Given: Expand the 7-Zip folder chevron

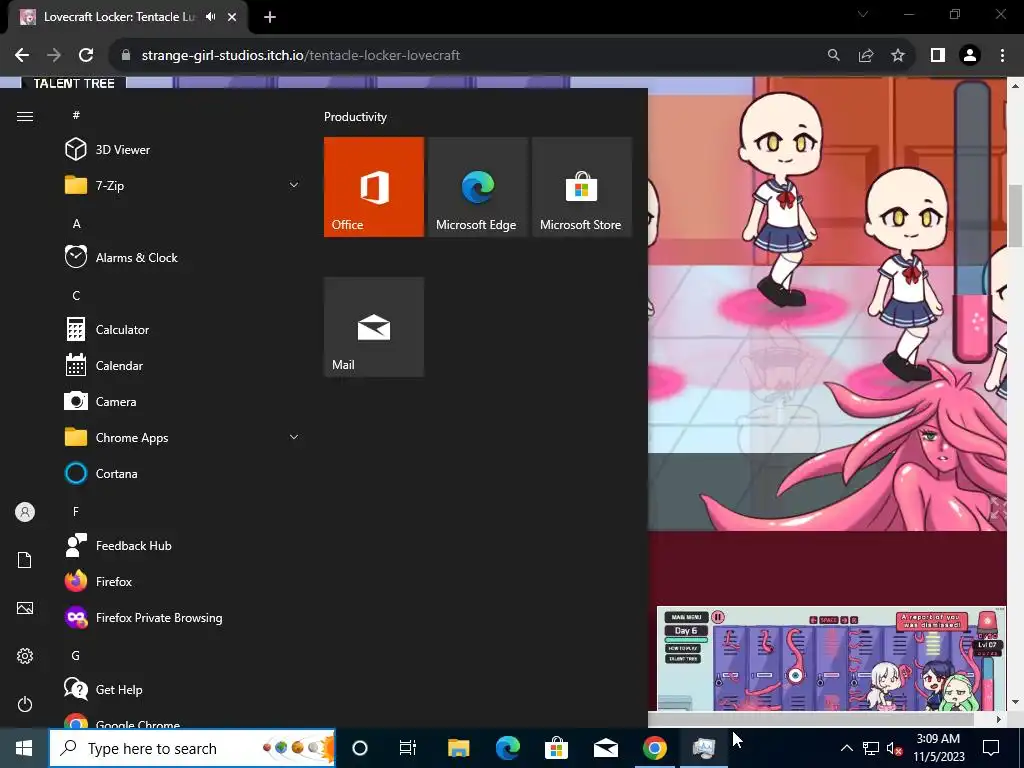Looking at the screenshot, I should 294,185.
